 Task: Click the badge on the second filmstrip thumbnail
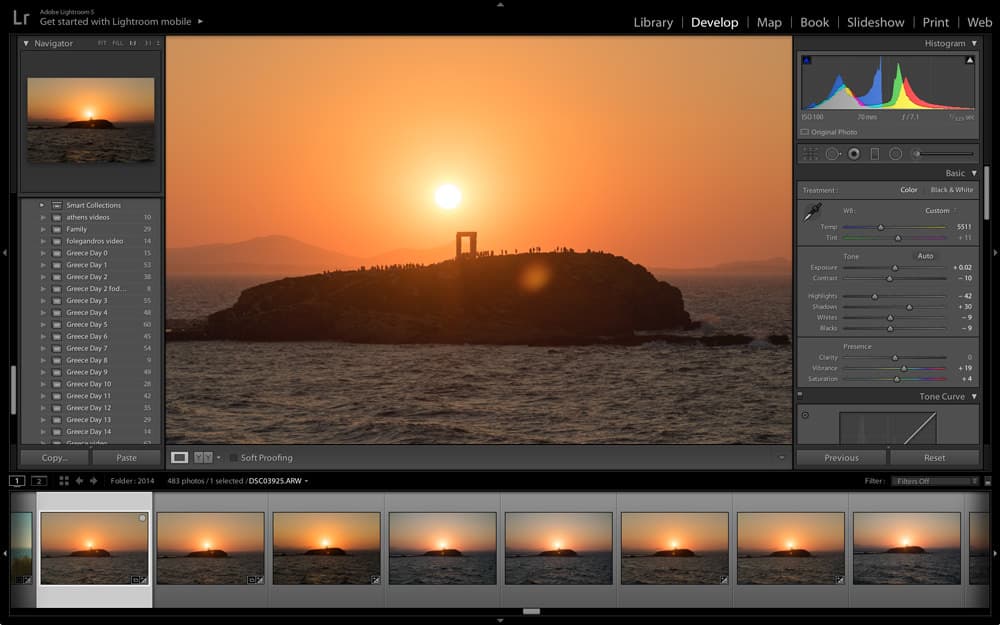(x=254, y=580)
